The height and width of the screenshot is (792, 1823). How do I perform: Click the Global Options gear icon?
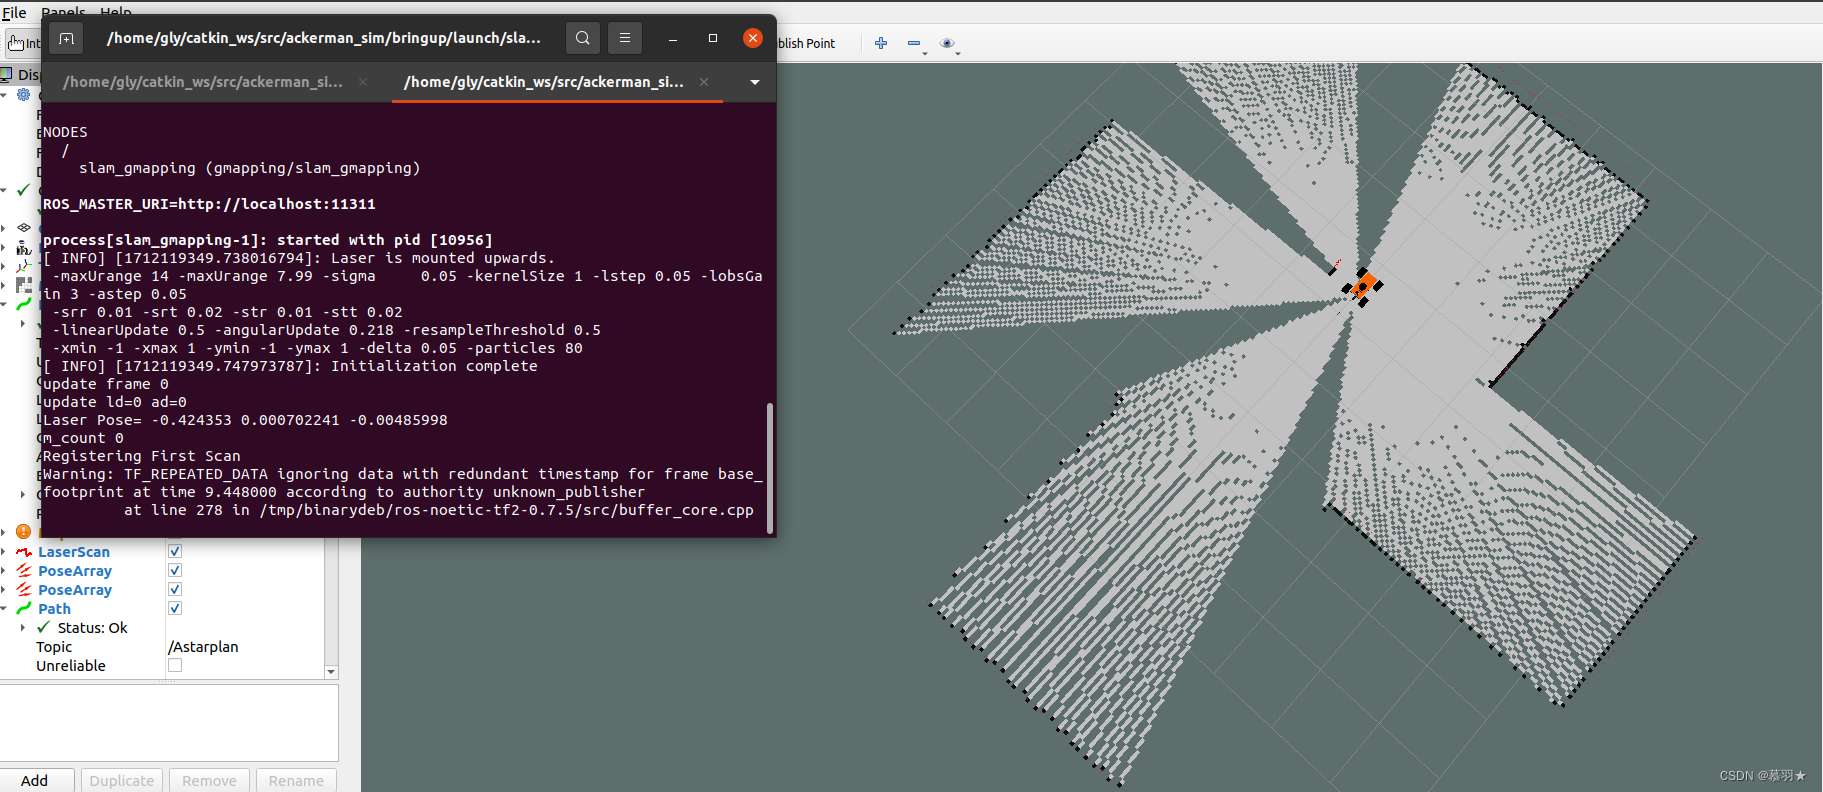pyautogui.click(x=24, y=94)
